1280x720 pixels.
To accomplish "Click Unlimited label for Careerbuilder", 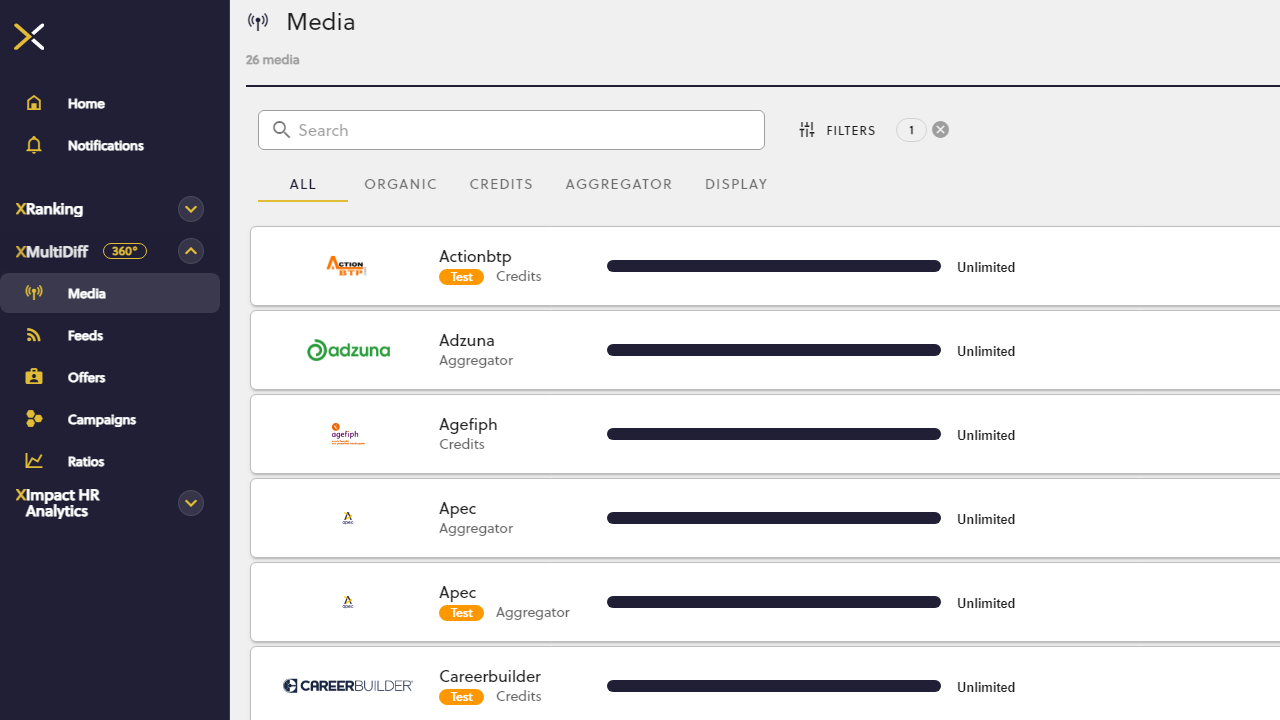I will 986,687.
